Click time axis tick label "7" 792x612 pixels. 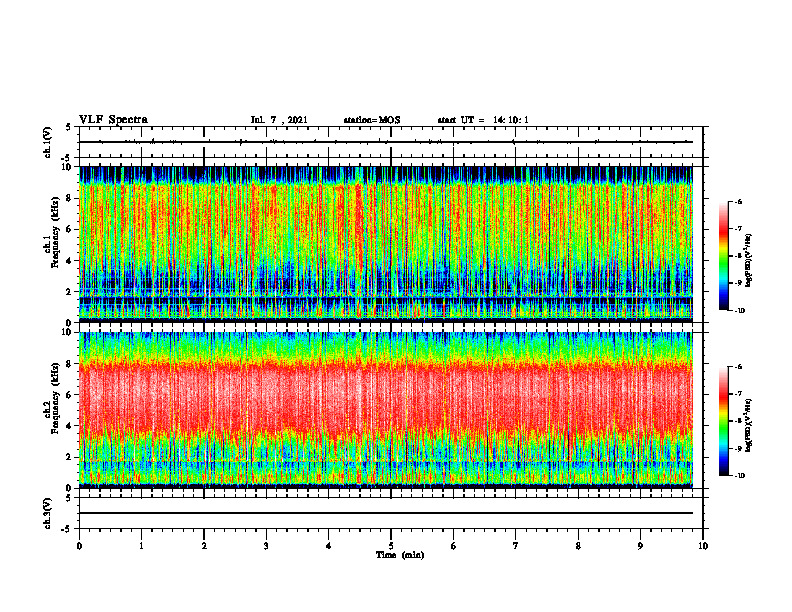(516, 546)
